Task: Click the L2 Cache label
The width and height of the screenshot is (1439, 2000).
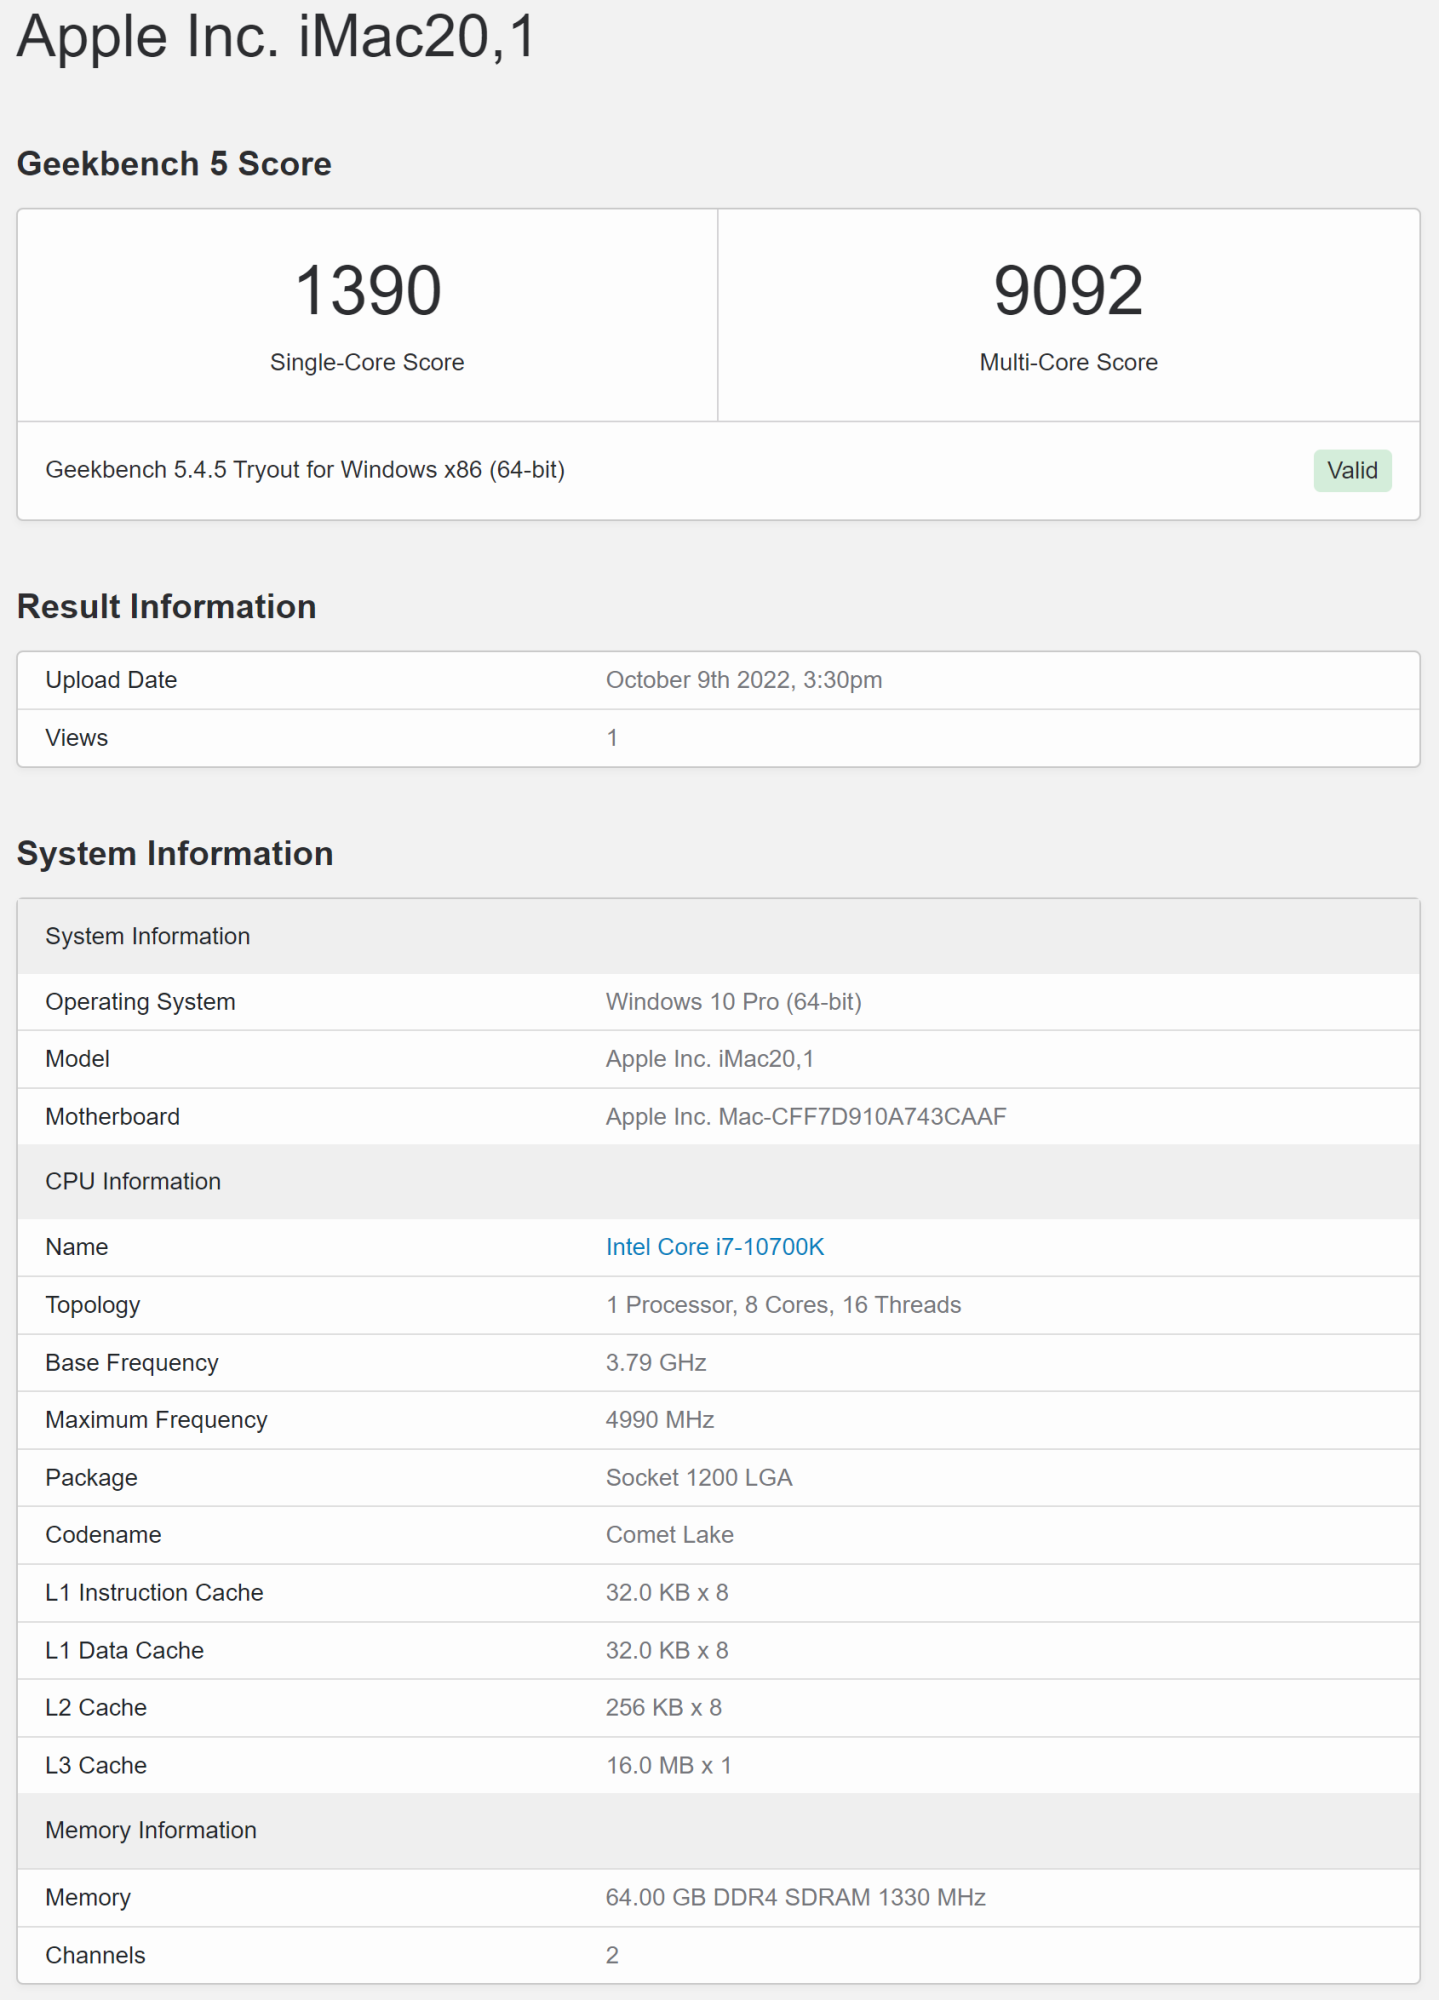Action: coord(96,1708)
